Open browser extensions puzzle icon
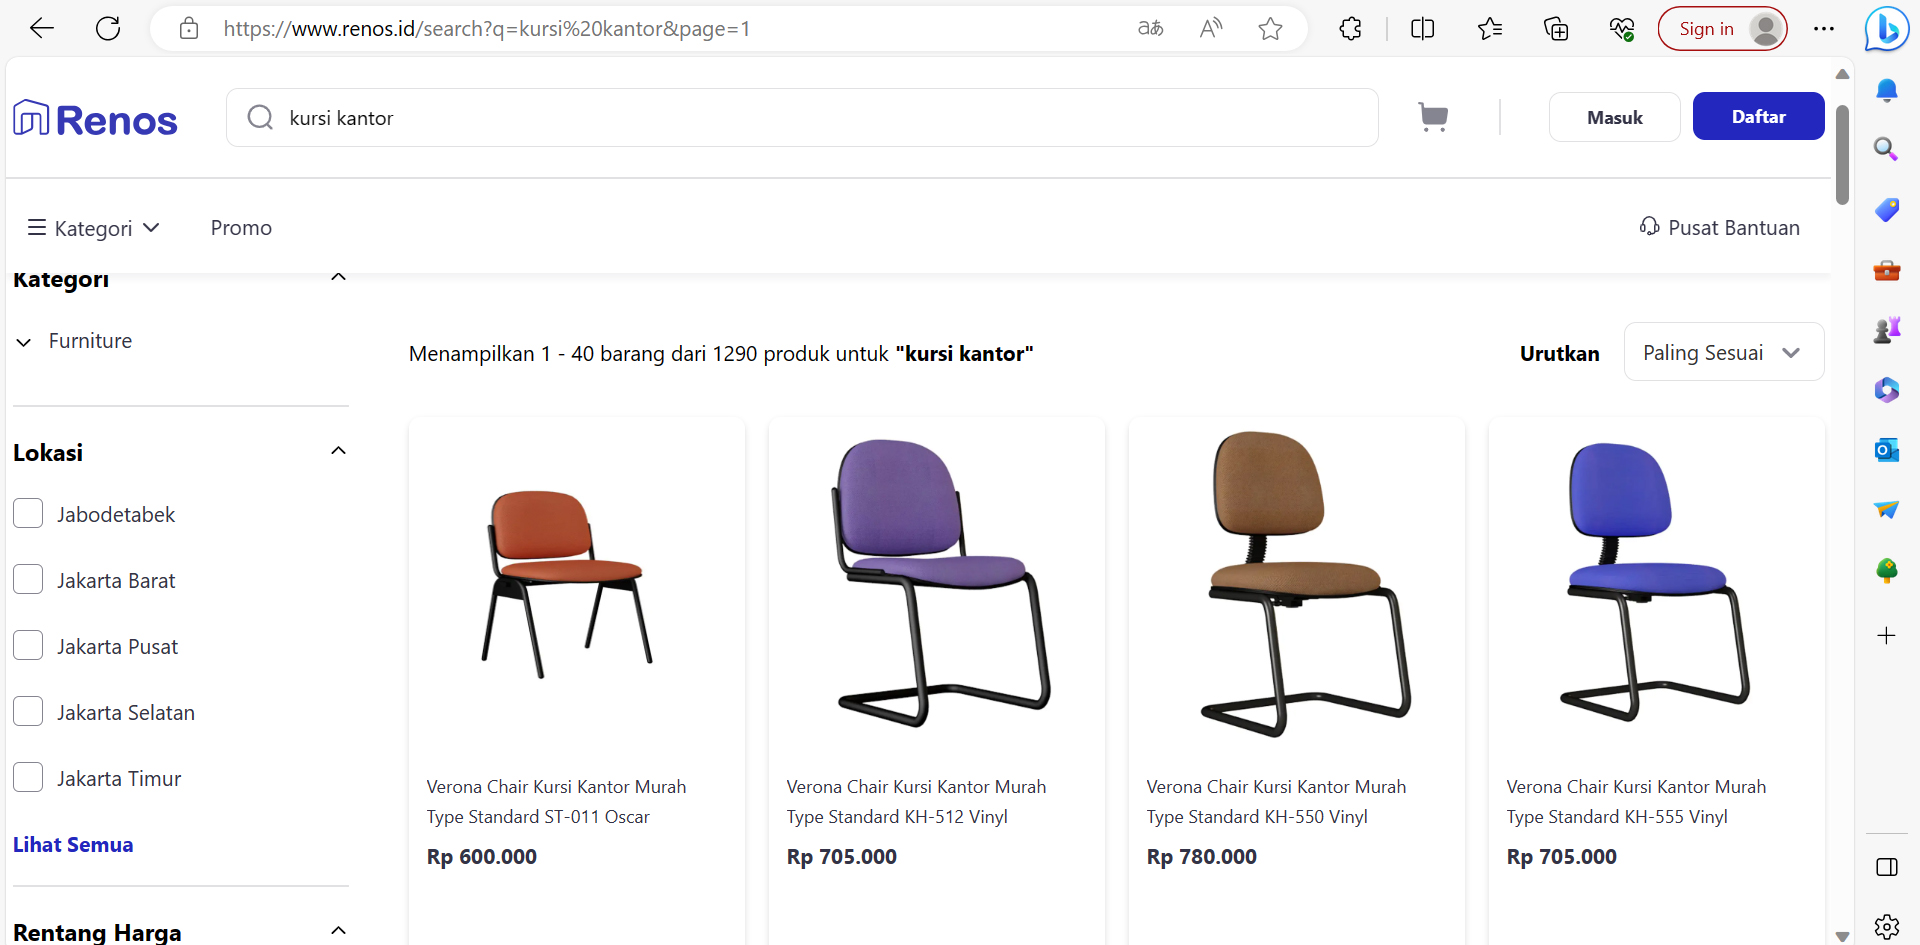1920x945 pixels. click(1350, 29)
